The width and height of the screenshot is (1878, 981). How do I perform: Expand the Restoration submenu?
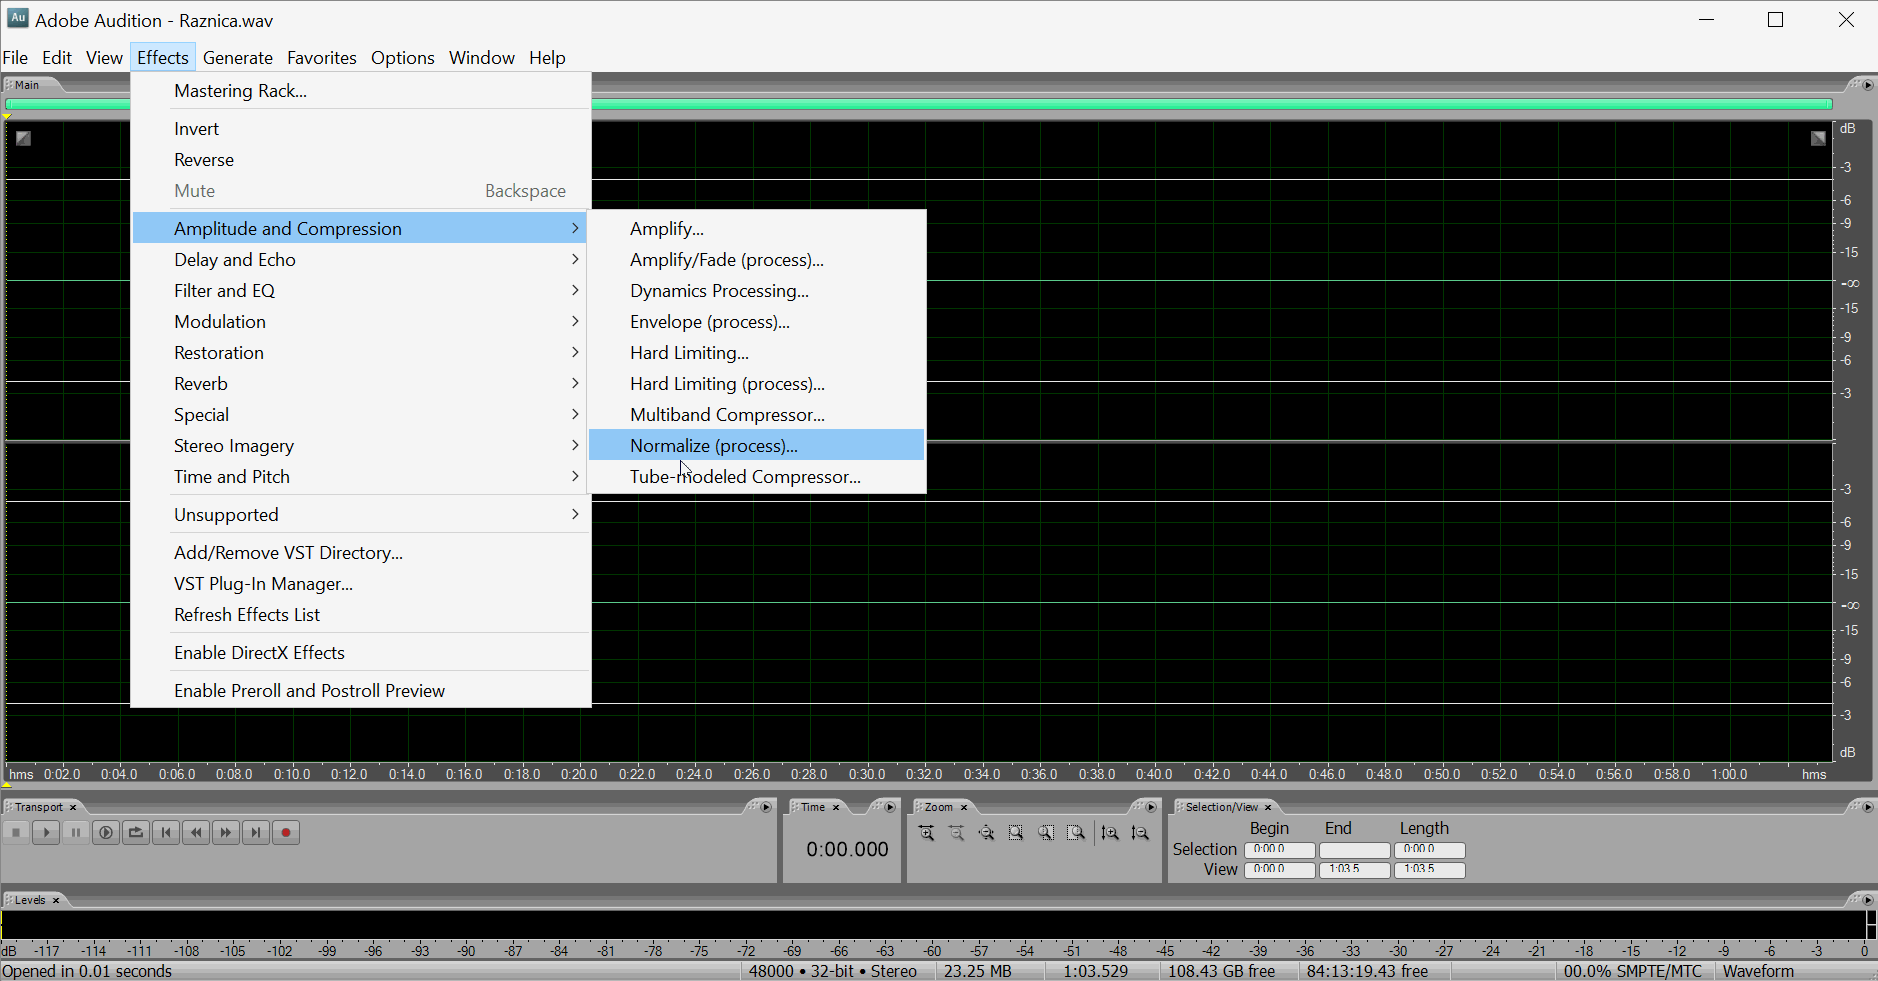361,353
